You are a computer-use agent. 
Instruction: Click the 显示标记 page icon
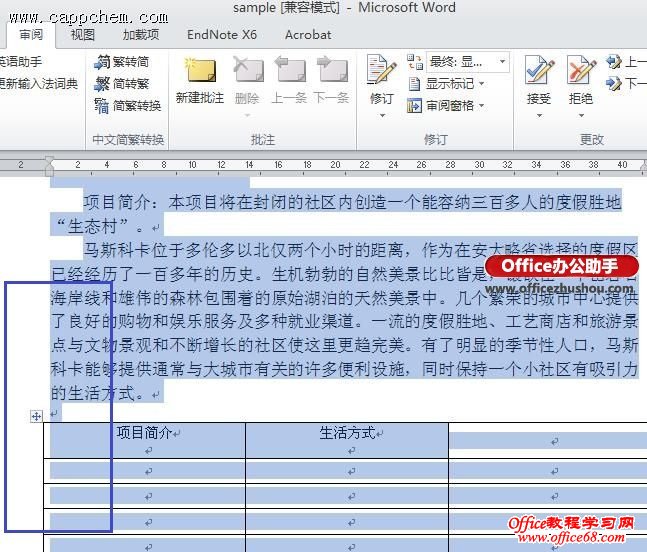coord(414,84)
